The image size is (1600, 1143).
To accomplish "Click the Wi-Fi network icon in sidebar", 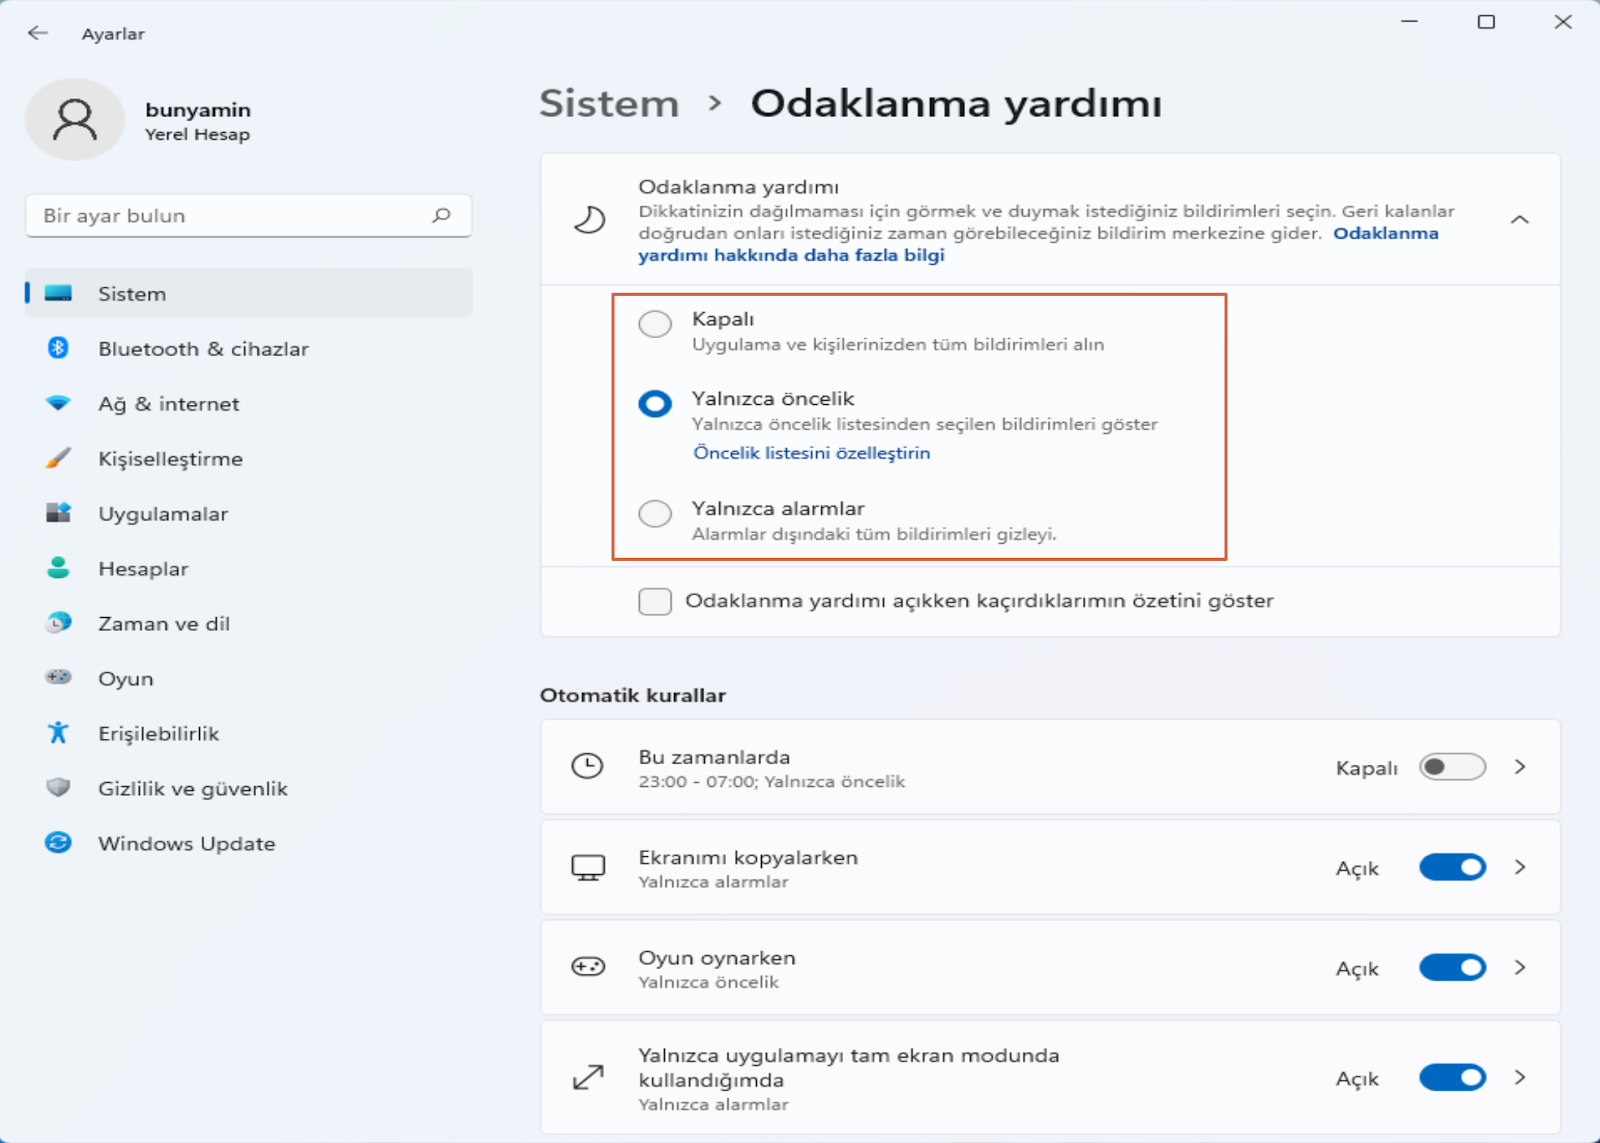I will pyautogui.click(x=58, y=403).
